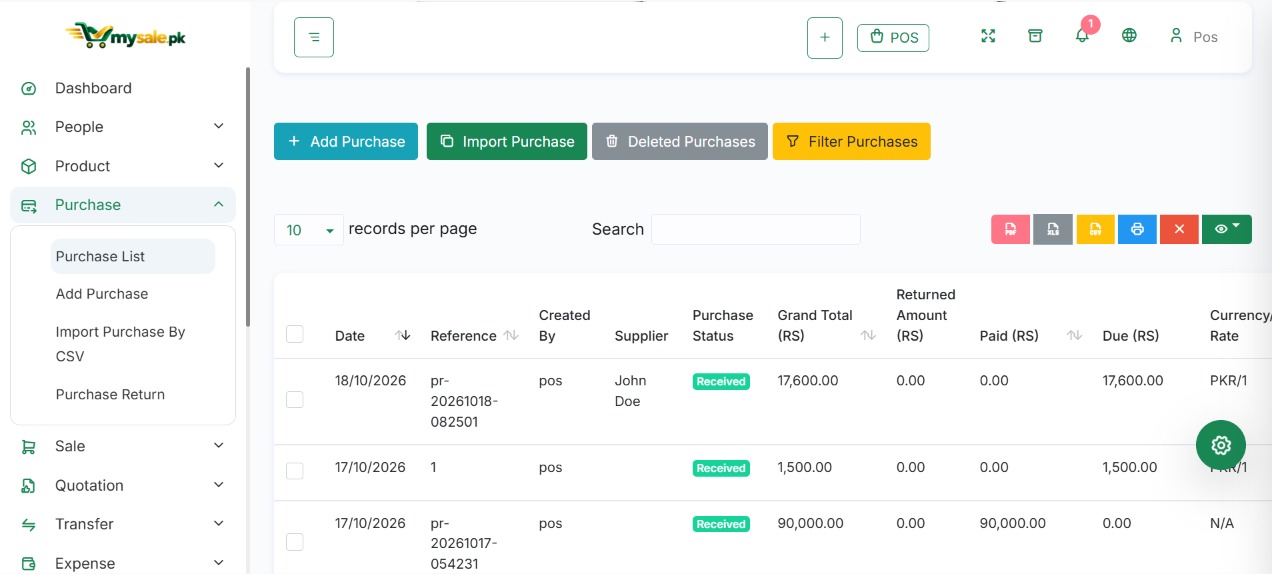Open column visibility eye dropdown
1272x574 pixels.
click(1227, 229)
